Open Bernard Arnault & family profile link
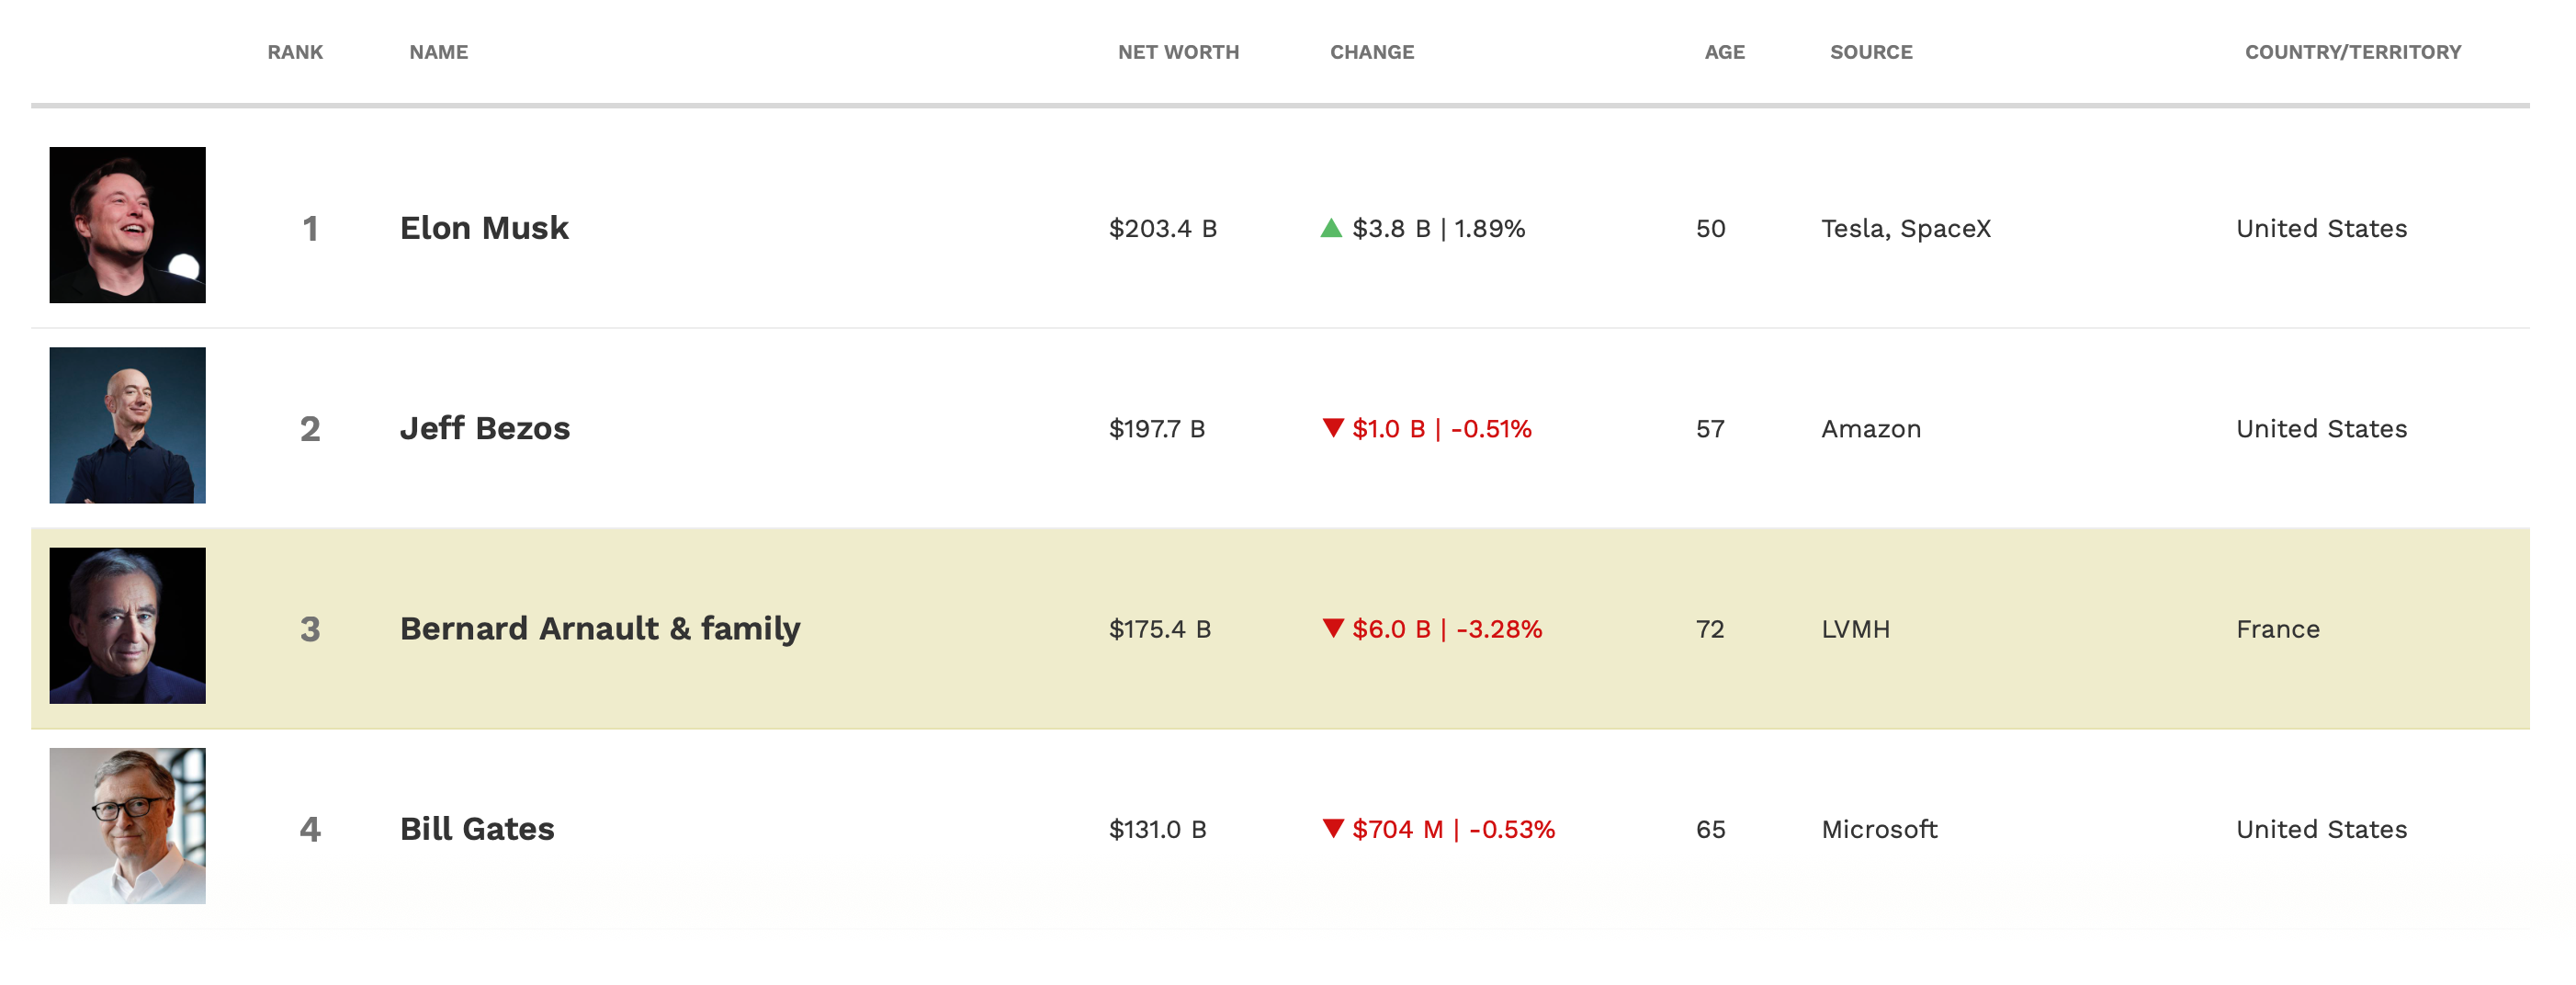Screen dimensions: 2576x985 [x=600, y=628]
